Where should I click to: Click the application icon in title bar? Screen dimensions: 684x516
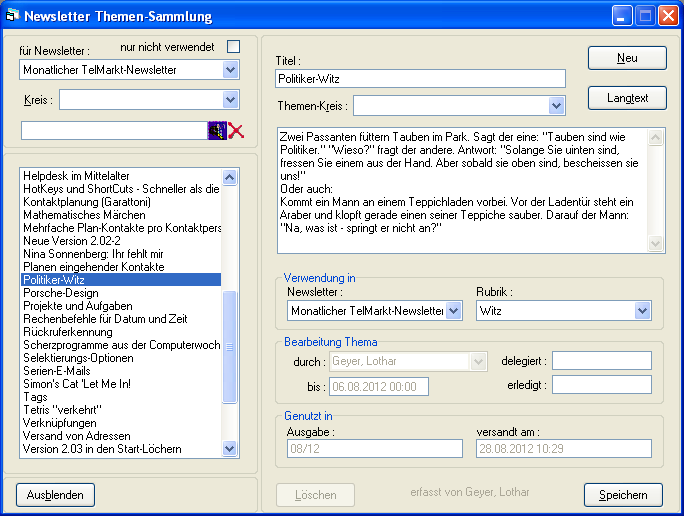[x=11, y=16]
